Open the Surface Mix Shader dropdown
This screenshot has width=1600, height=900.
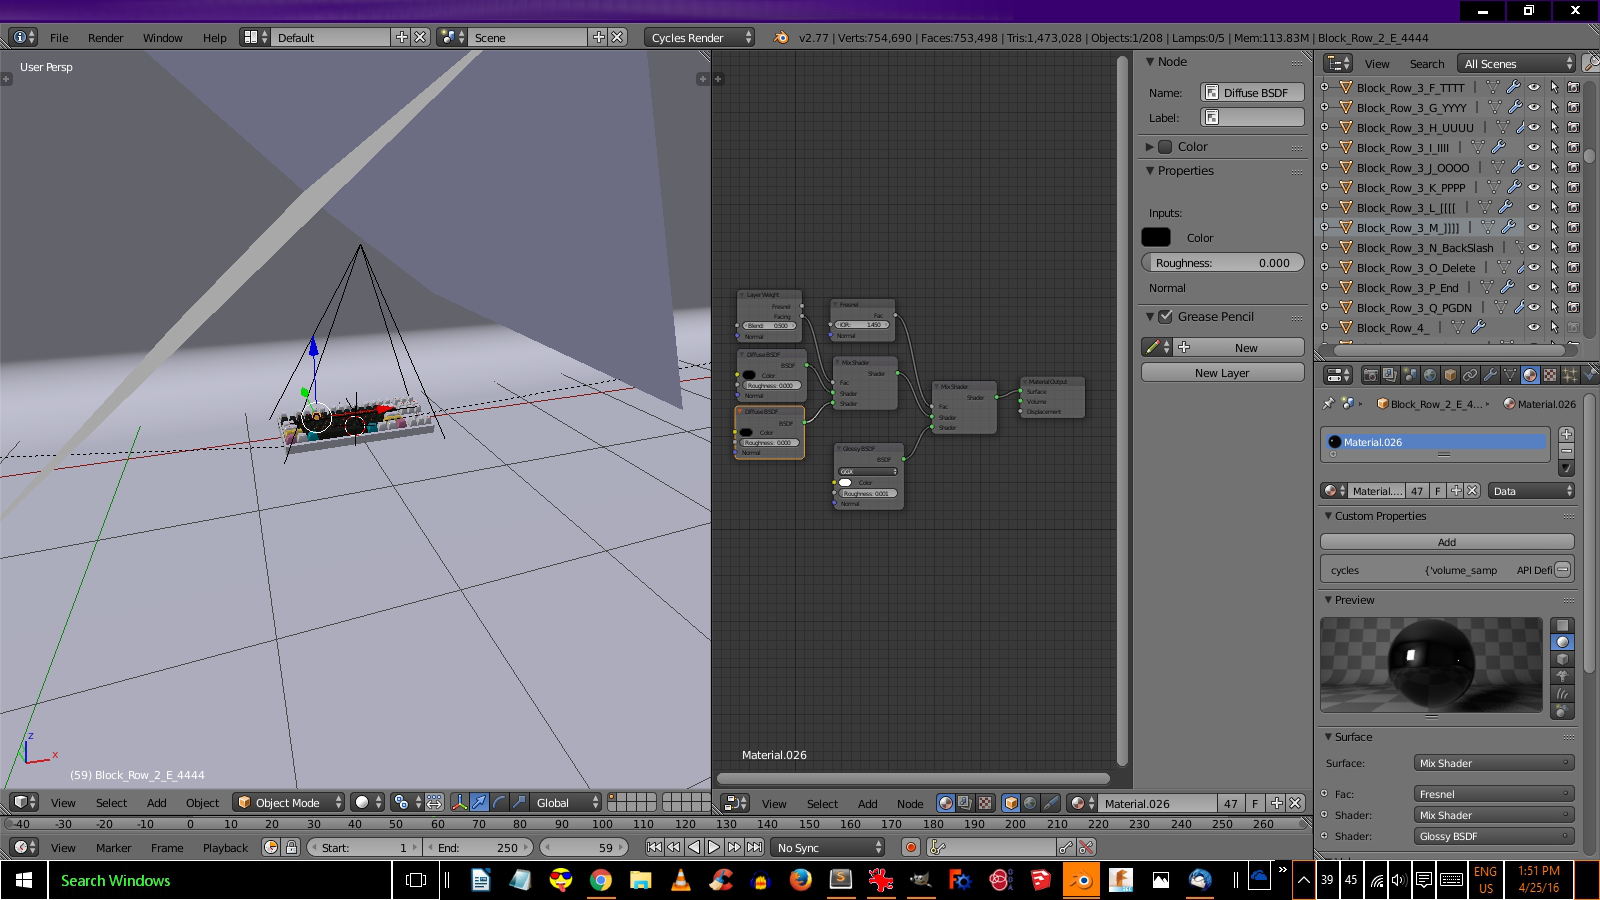(x=1494, y=763)
